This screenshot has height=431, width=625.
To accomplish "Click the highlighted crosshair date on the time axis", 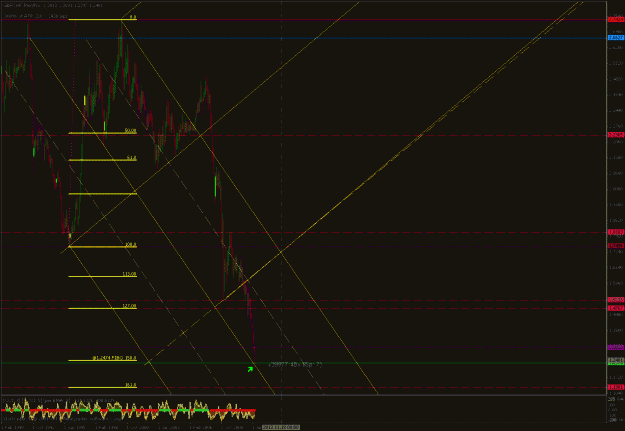I will pos(281,427).
